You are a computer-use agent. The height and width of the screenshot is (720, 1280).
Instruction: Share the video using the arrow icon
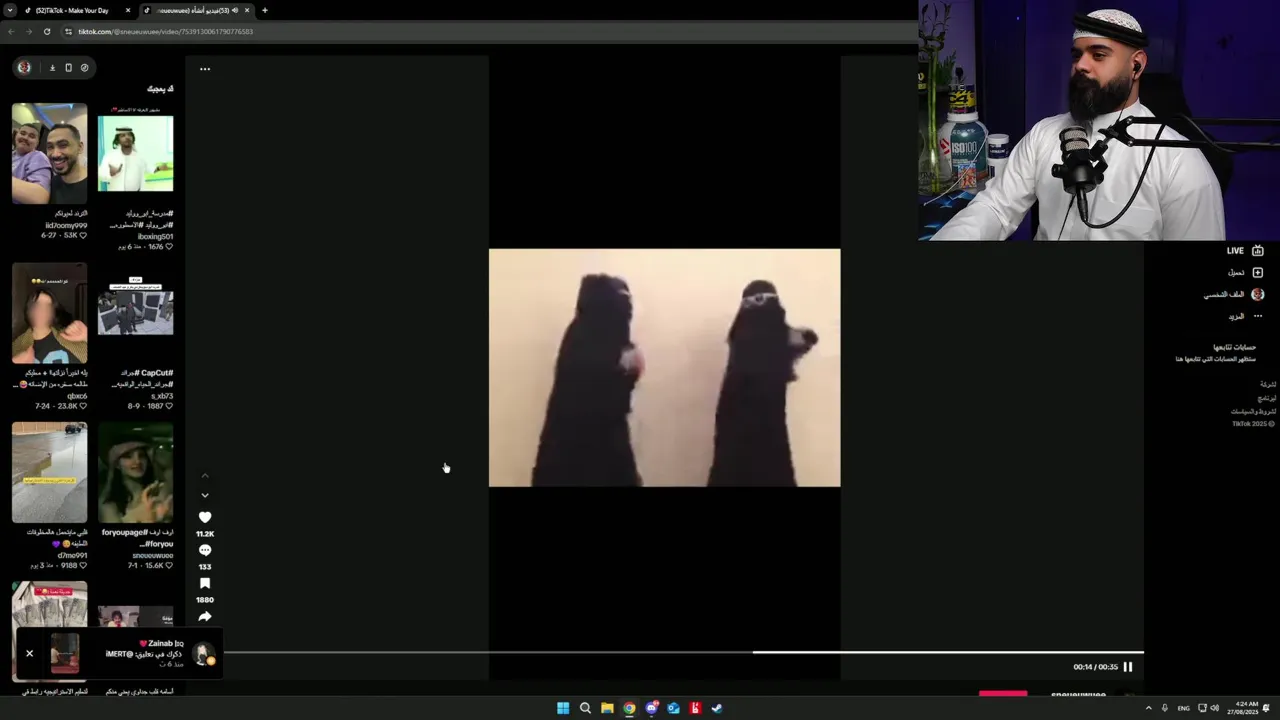click(205, 616)
